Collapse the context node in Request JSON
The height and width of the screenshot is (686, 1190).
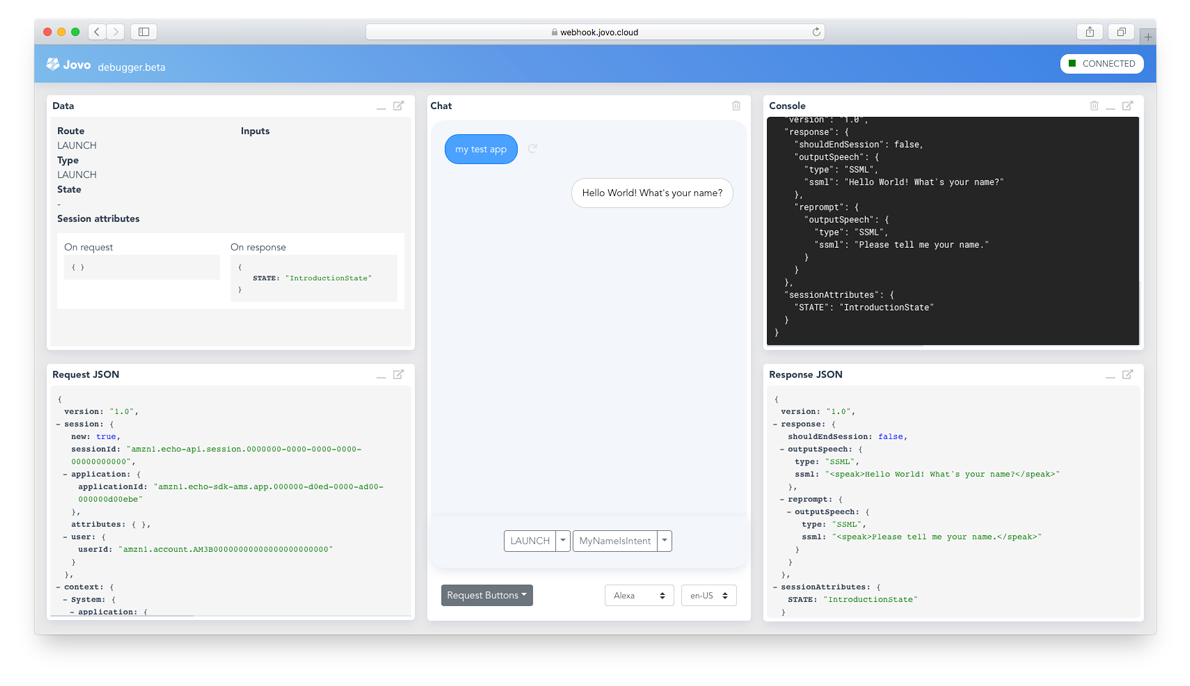coord(58,587)
